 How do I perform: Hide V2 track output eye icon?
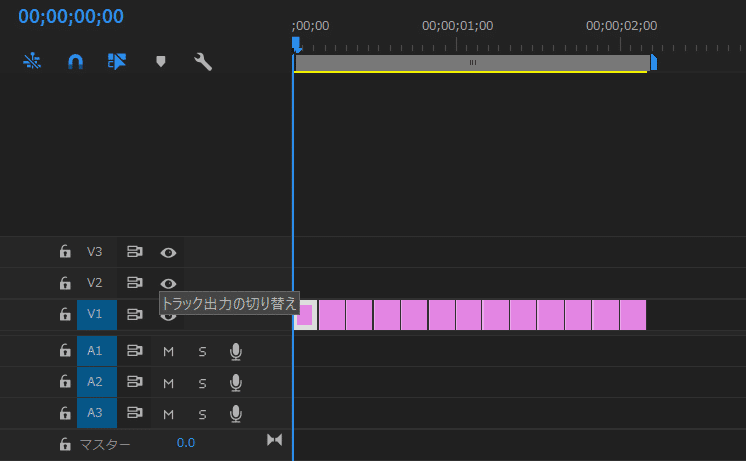(168, 284)
